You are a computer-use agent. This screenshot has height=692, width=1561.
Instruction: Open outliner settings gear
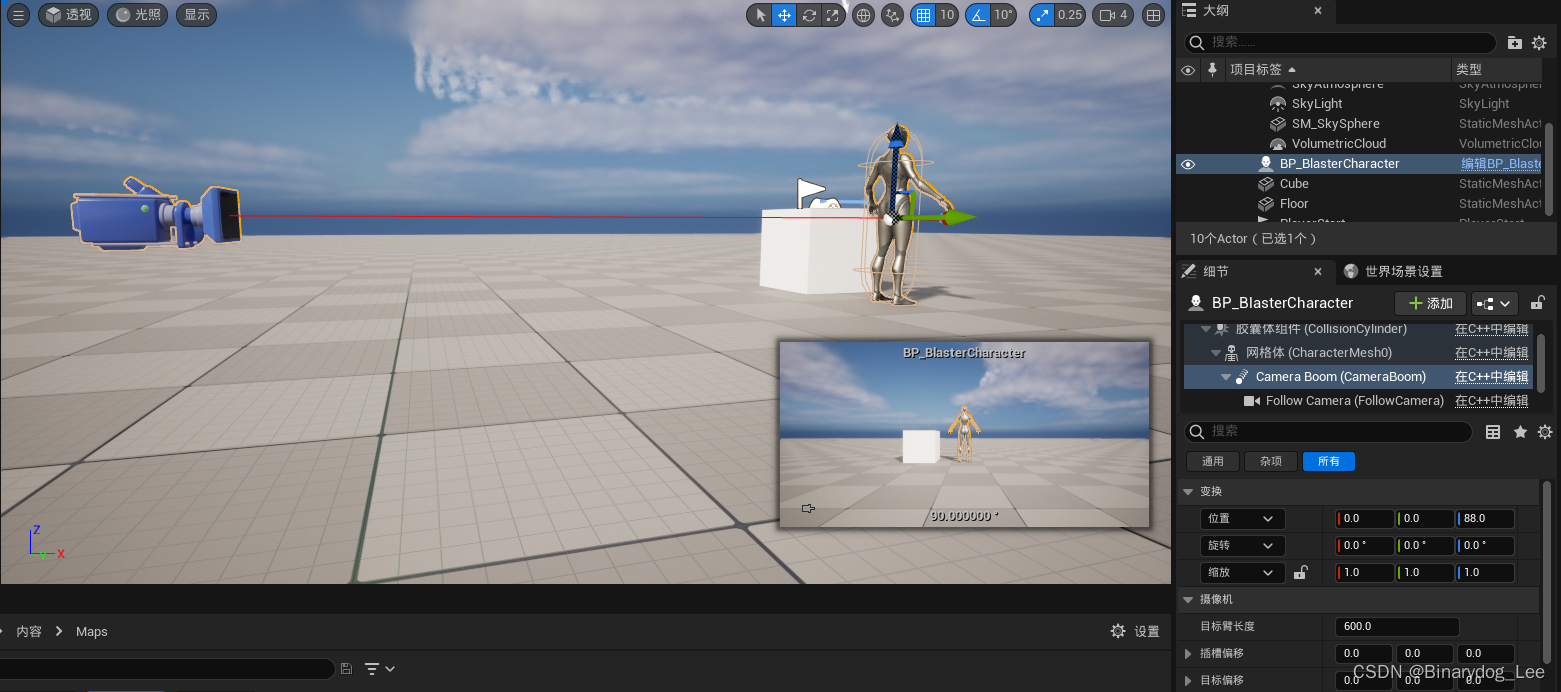tap(1540, 42)
